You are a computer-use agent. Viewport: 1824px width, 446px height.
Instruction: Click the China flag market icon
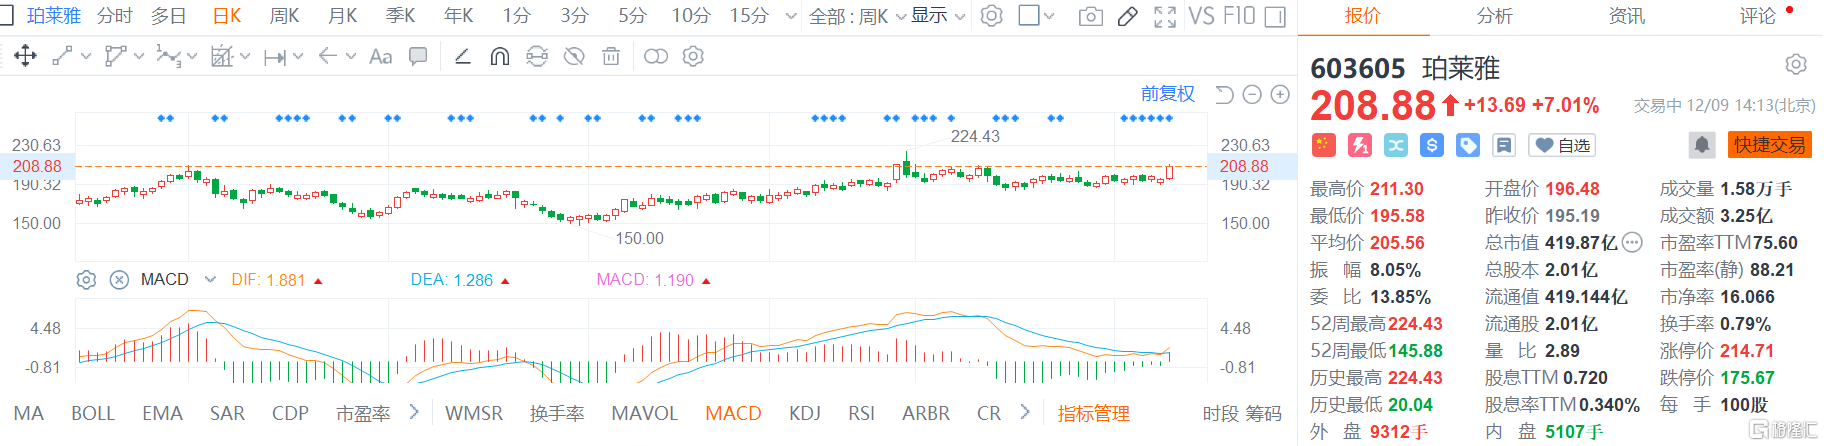[x=1323, y=145]
